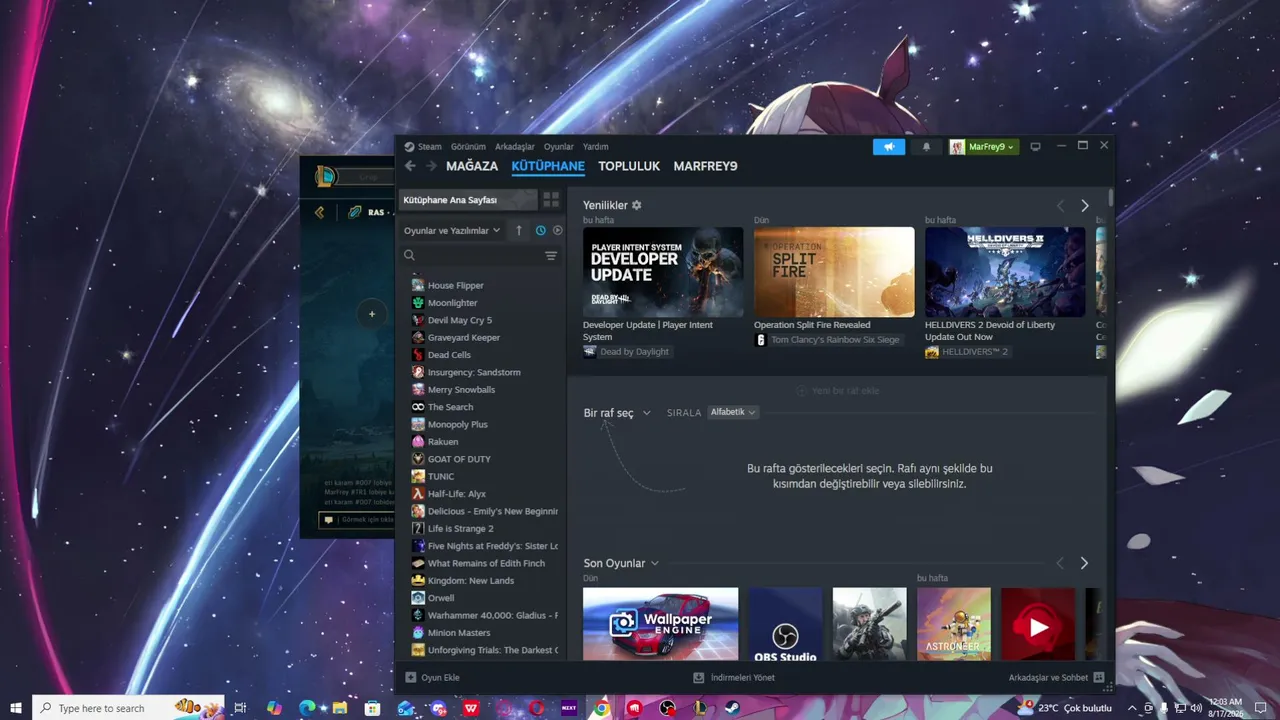Open the Alfabetik sort dropdown

coord(733,412)
